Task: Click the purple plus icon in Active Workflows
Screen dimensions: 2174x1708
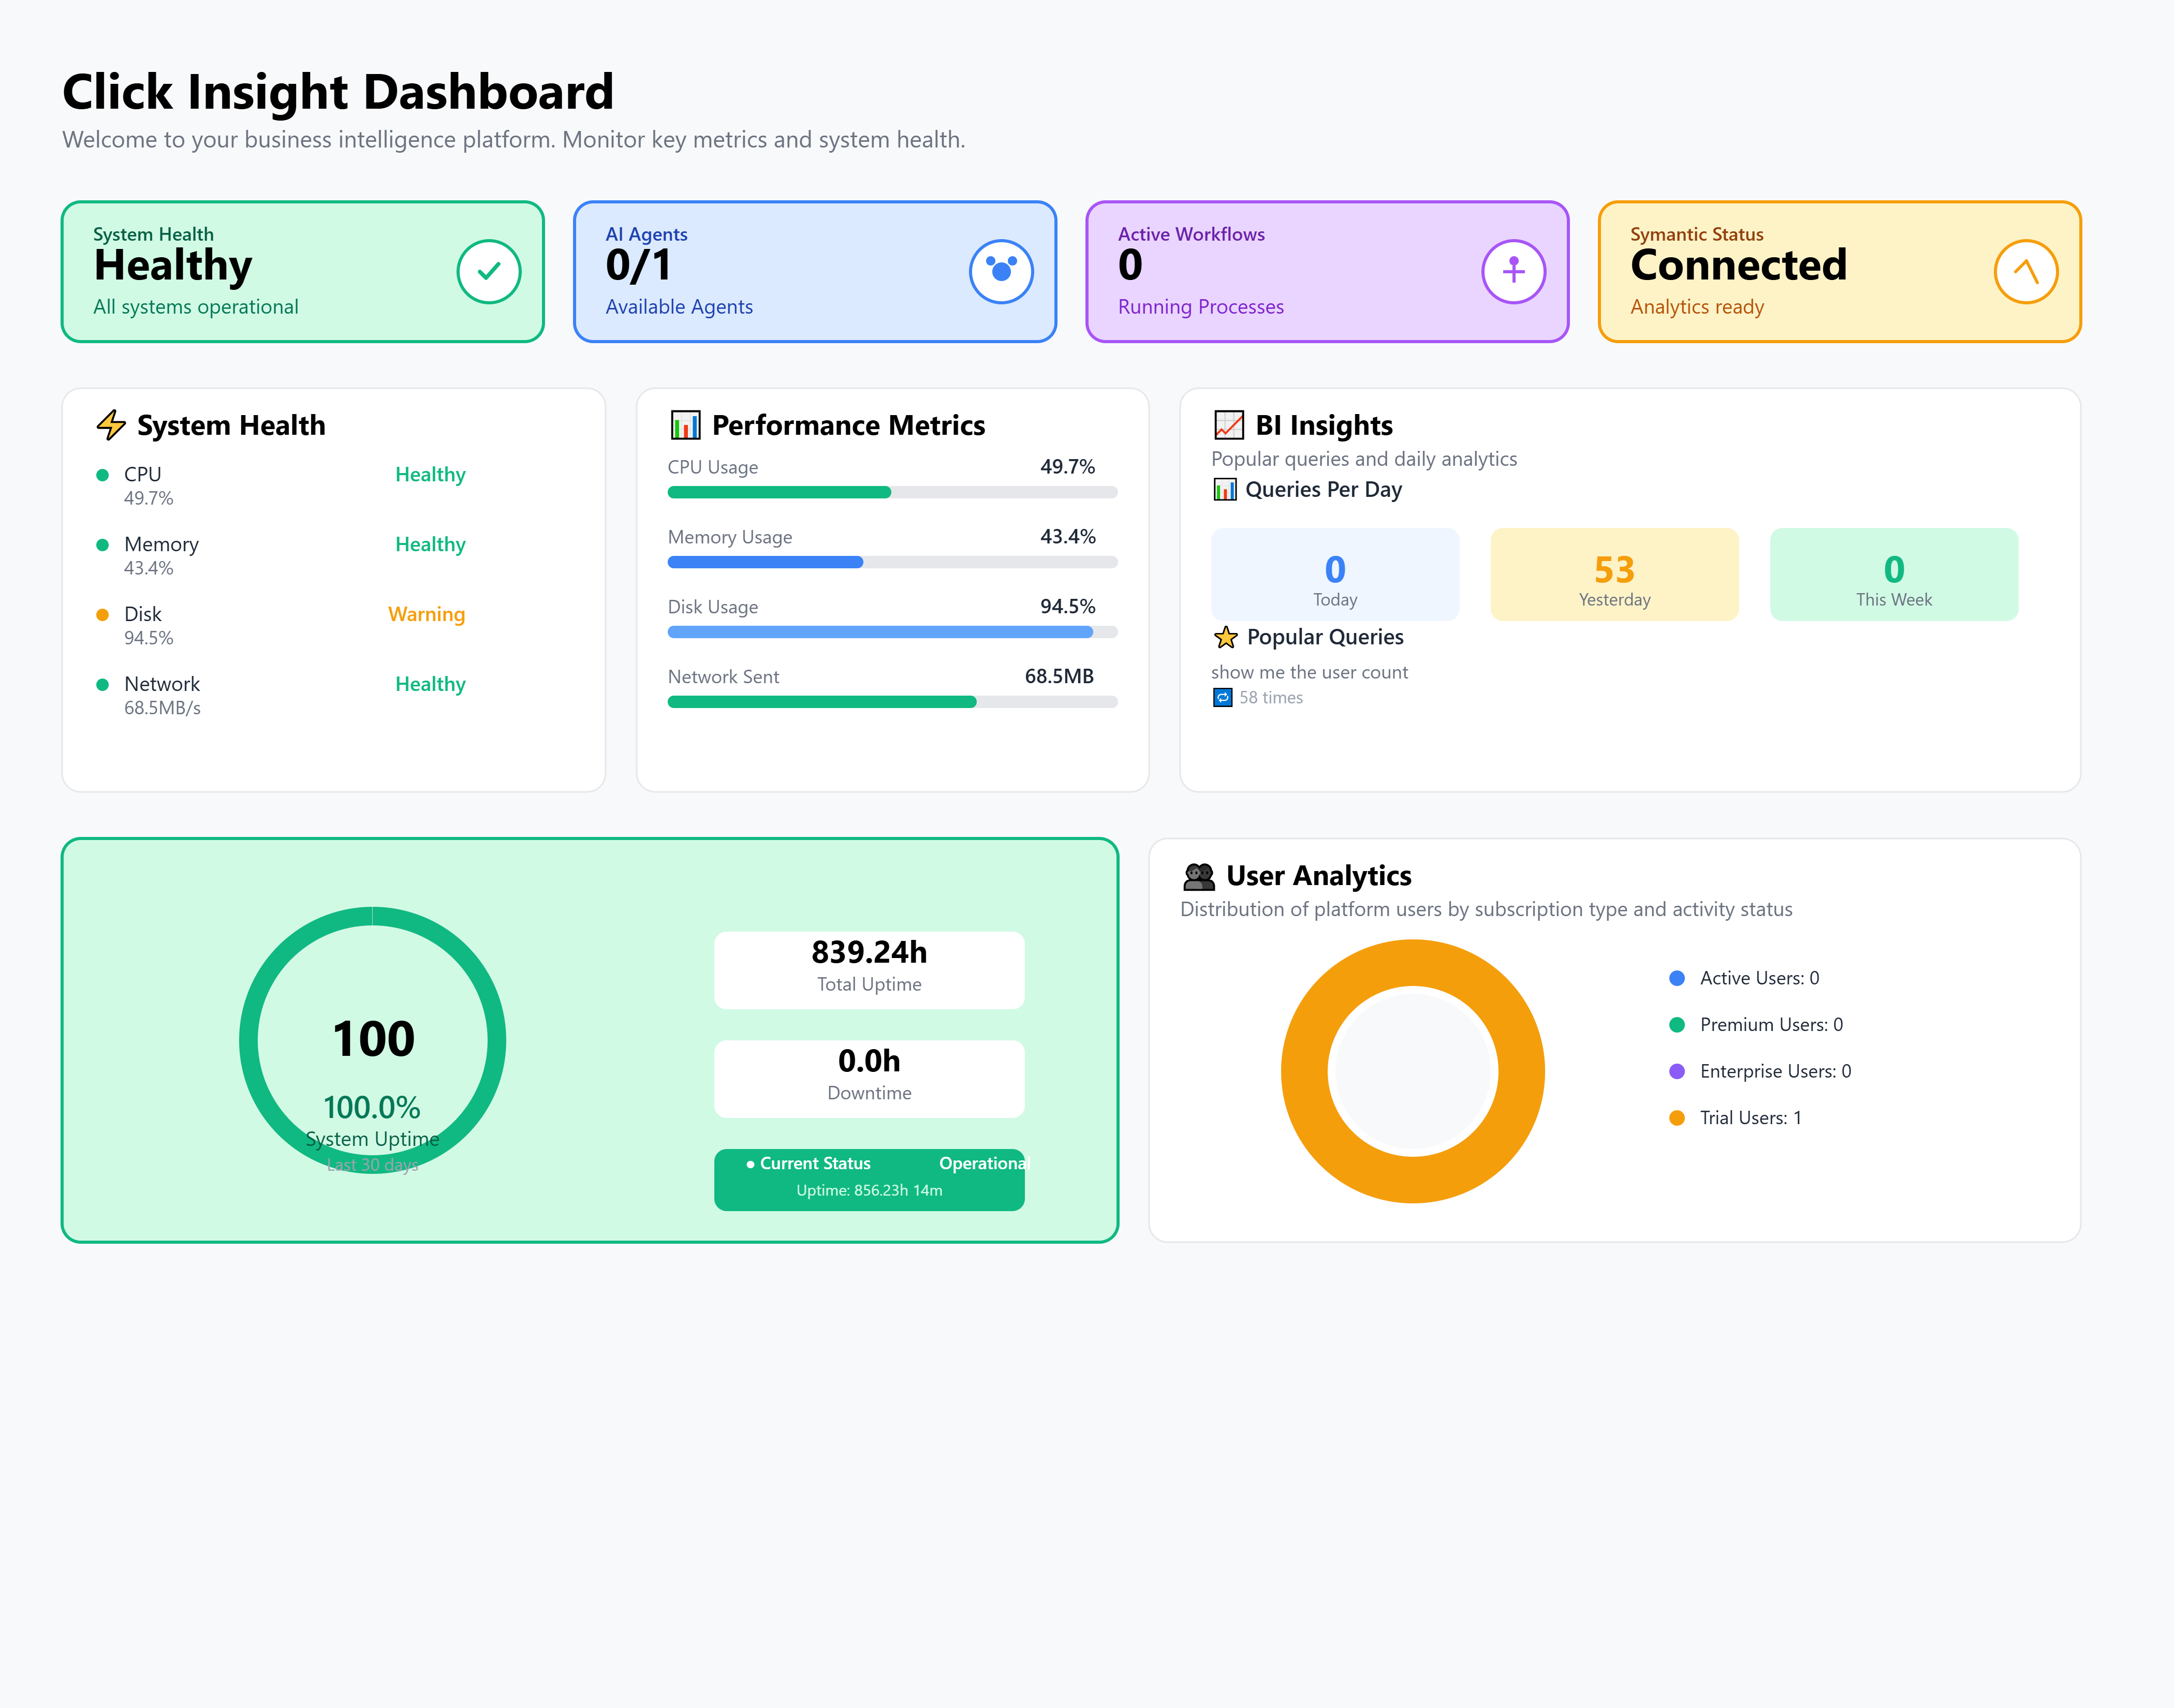Action: [x=1513, y=271]
